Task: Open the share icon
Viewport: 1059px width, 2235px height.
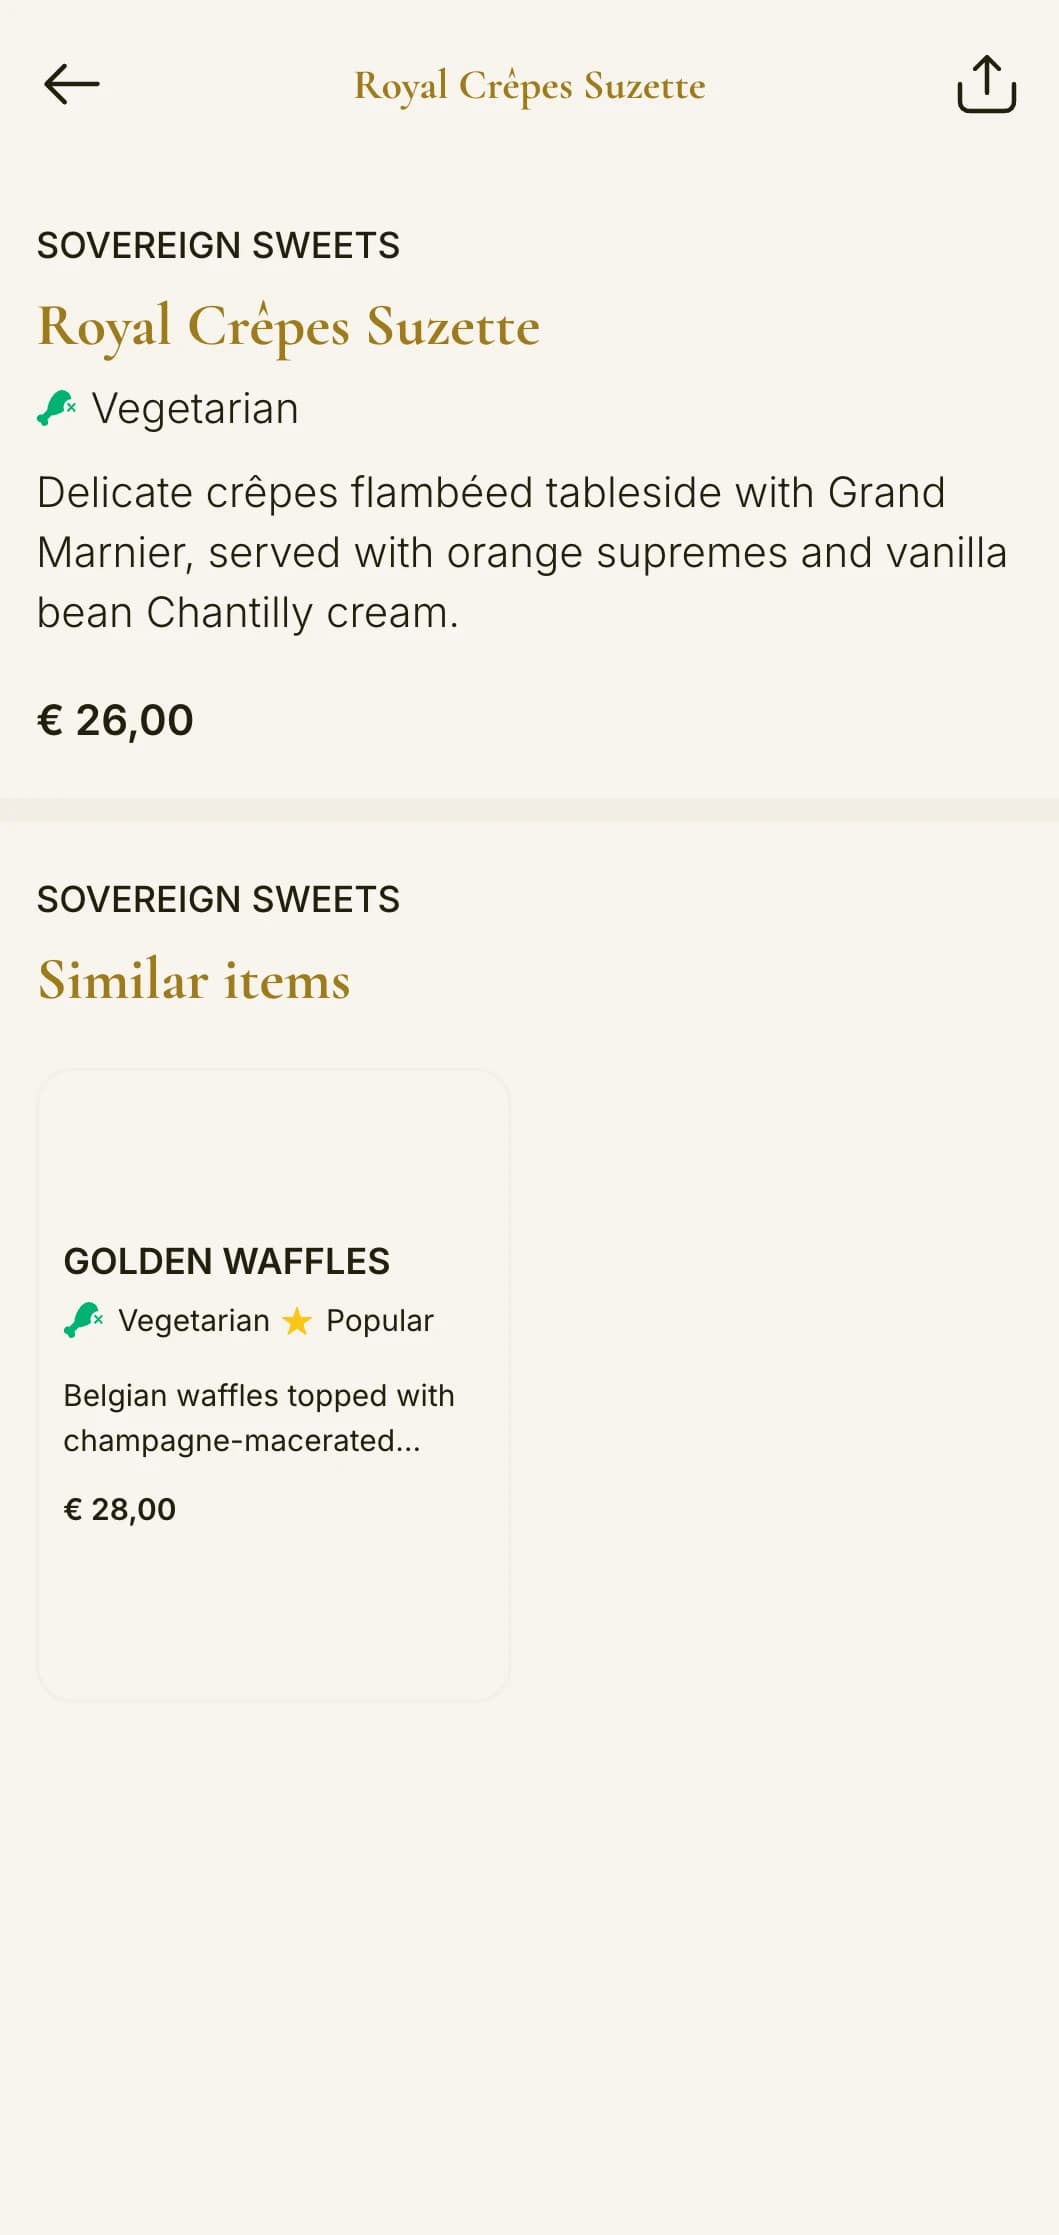Action: 986,84
